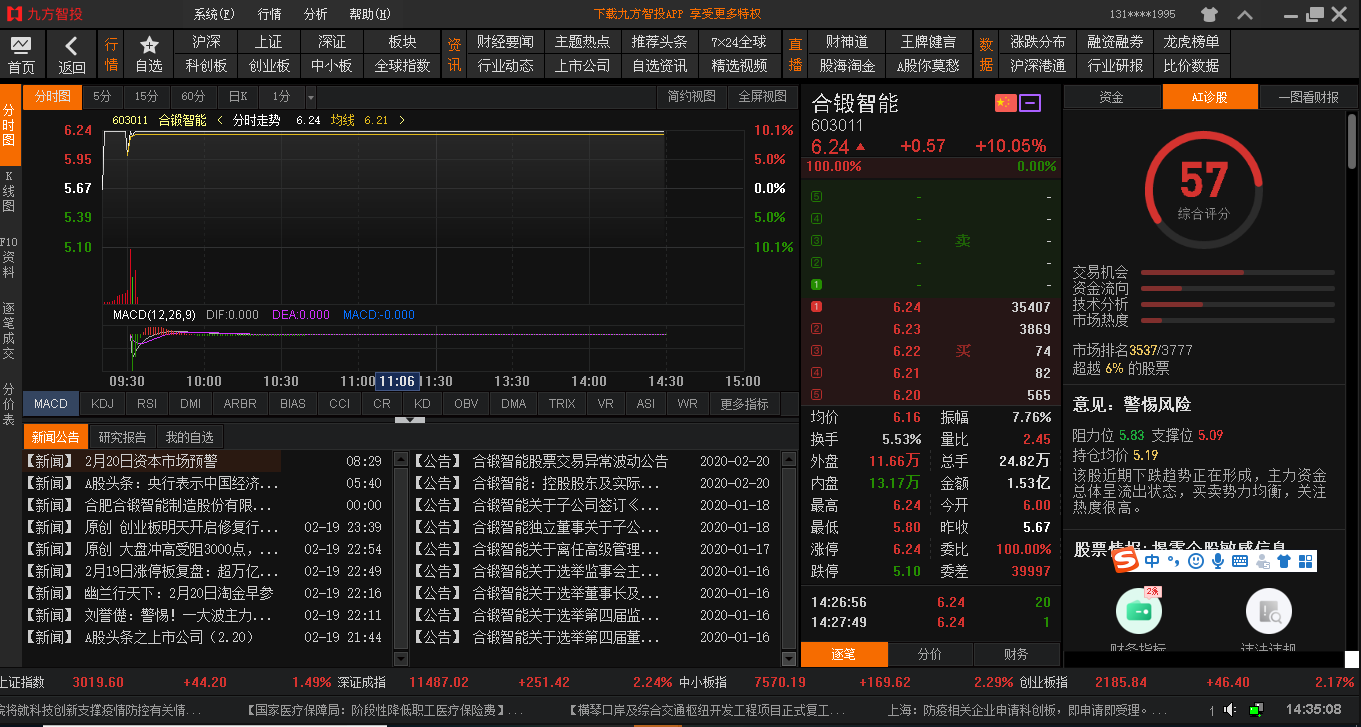Click the gray document search circle icon
This screenshot has height=727, width=1361.
1269,611
